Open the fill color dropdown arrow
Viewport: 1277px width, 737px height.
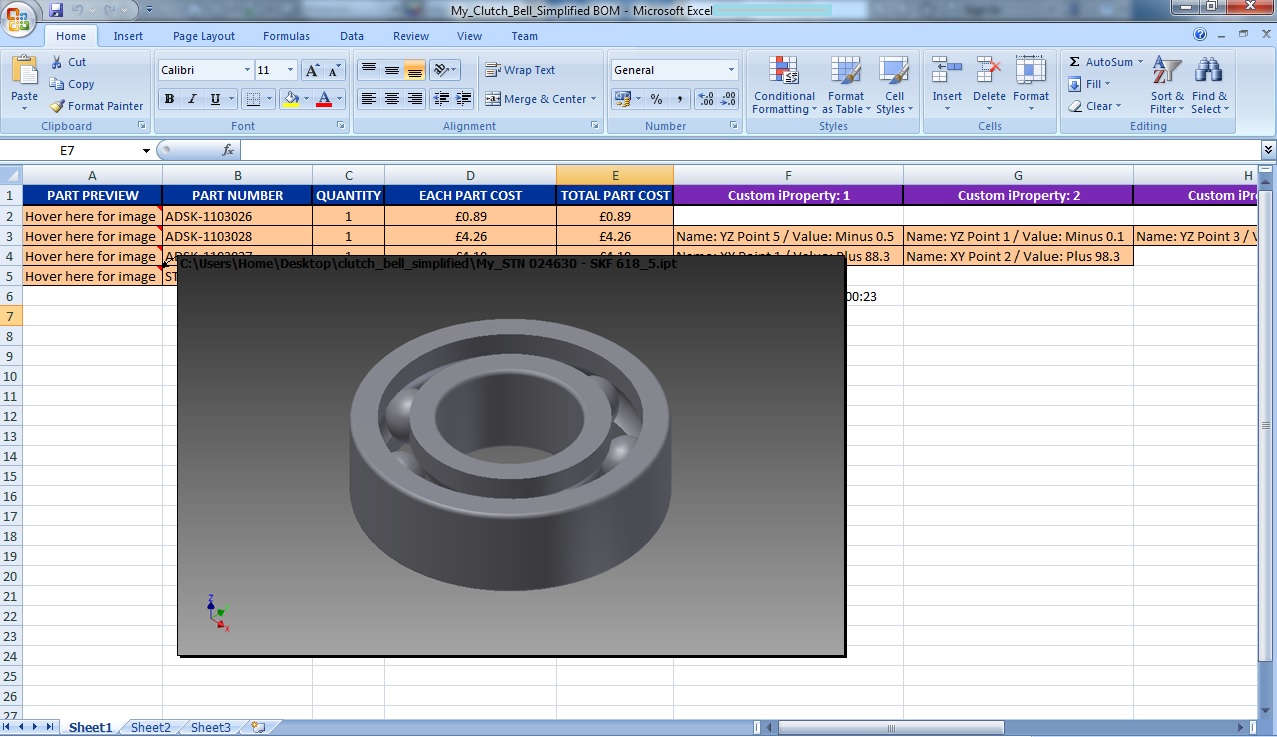pyautogui.click(x=306, y=99)
